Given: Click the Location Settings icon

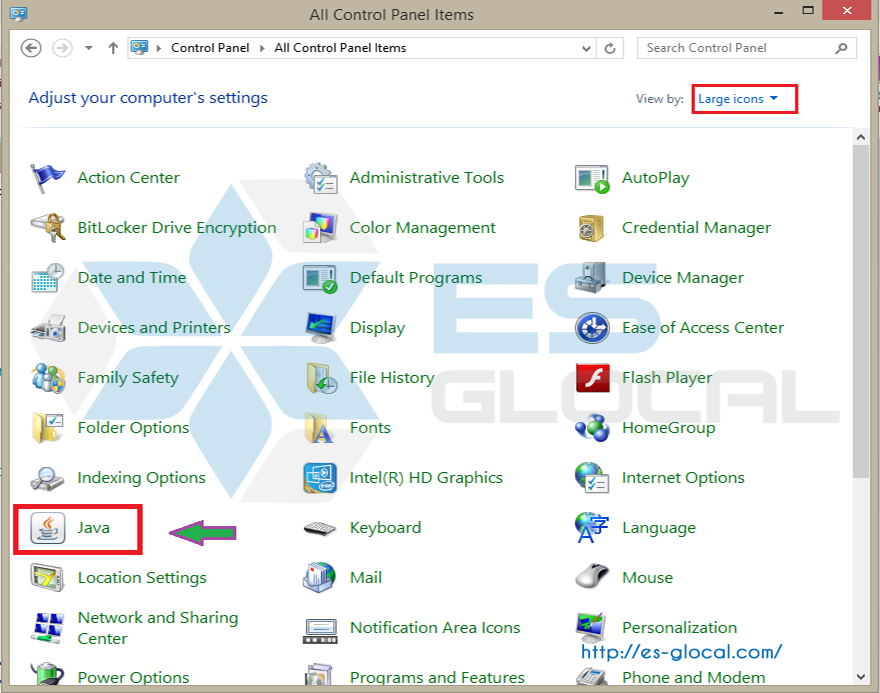Looking at the screenshot, I should [x=47, y=578].
